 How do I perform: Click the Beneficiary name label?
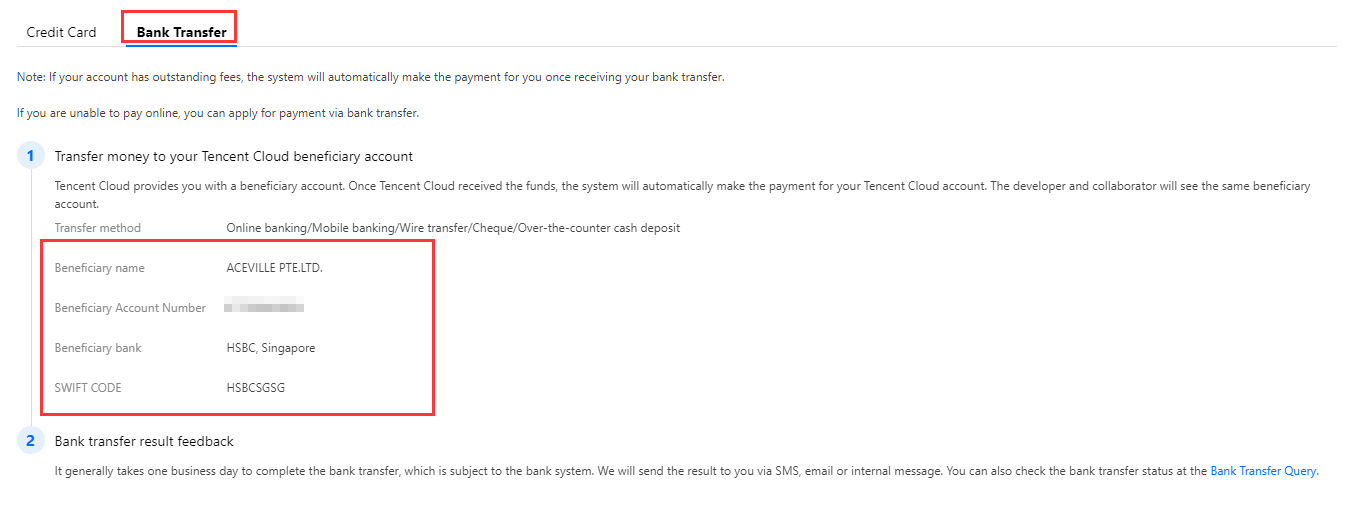point(99,268)
